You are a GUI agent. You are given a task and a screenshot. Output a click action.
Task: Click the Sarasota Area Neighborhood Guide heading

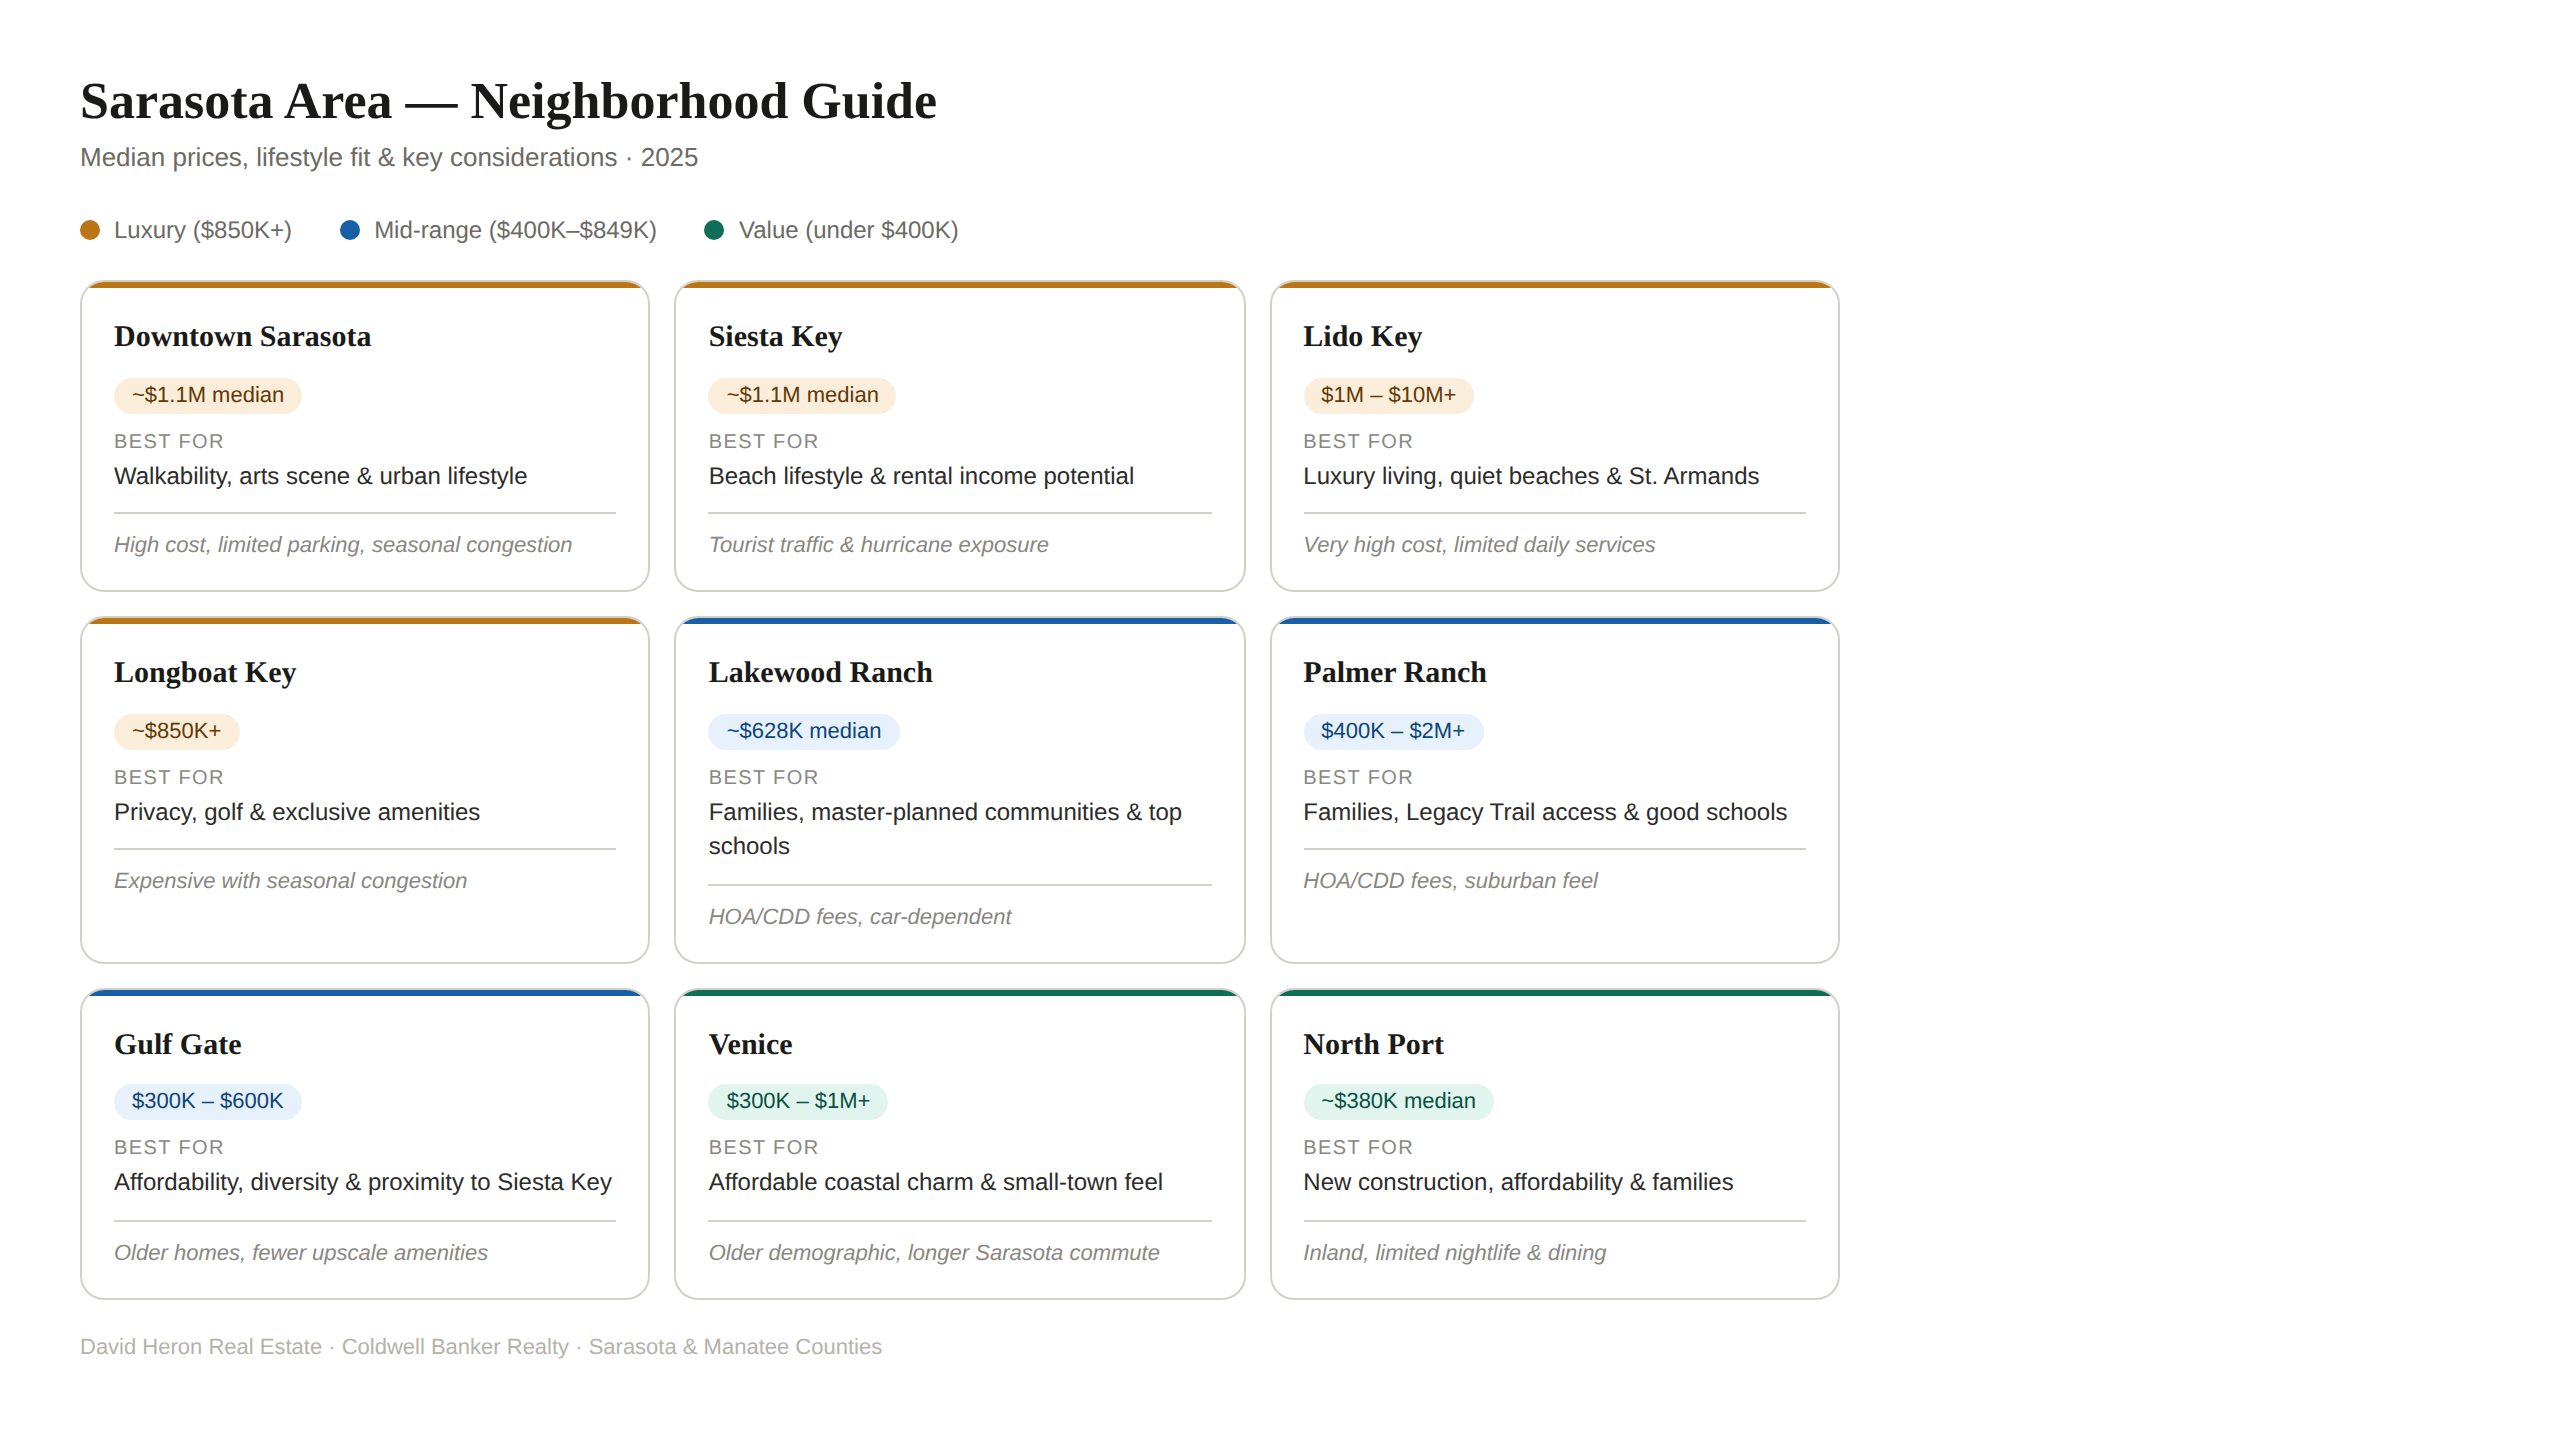pos(508,102)
